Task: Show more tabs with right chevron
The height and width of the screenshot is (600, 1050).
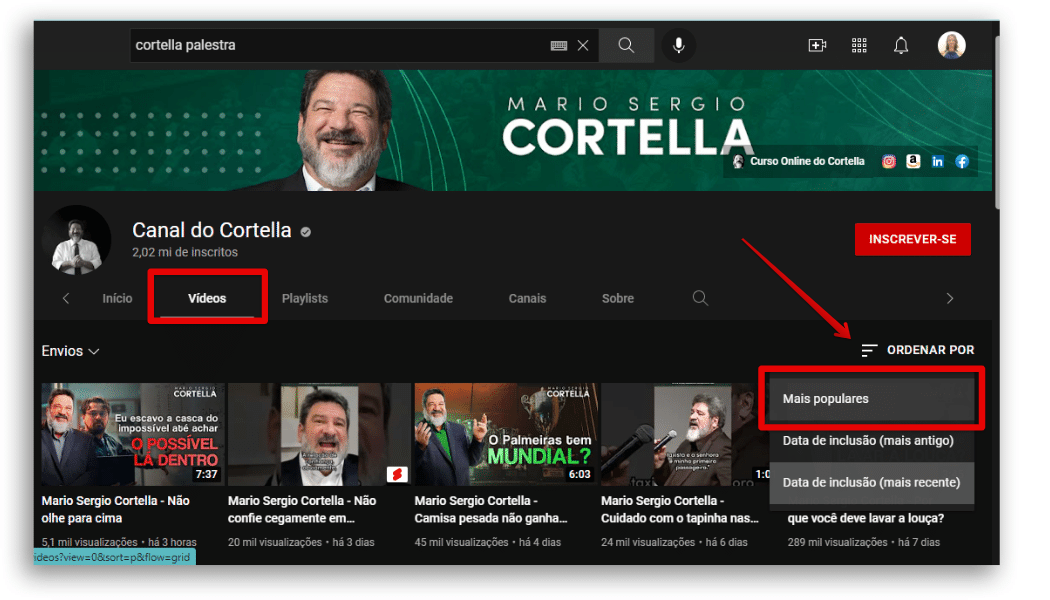Action: pyautogui.click(x=950, y=298)
